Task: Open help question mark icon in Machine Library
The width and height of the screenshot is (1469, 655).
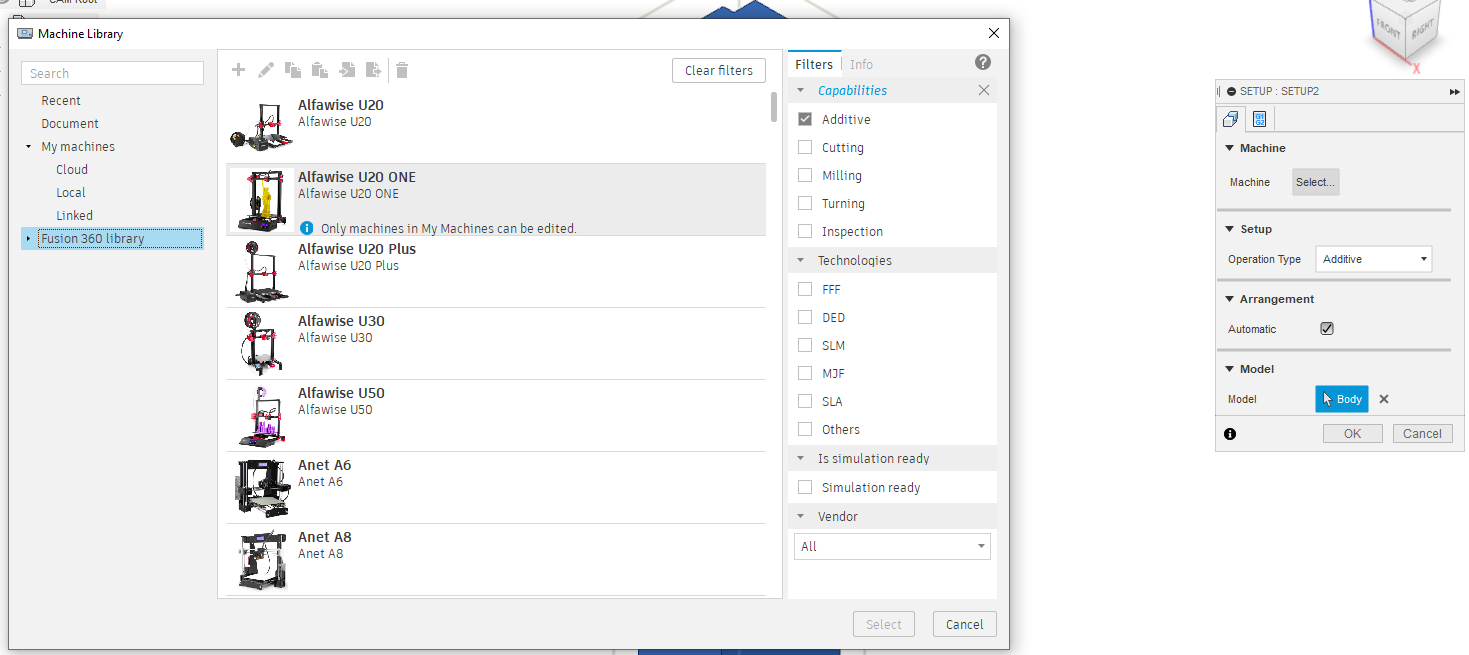Action: coord(983,62)
